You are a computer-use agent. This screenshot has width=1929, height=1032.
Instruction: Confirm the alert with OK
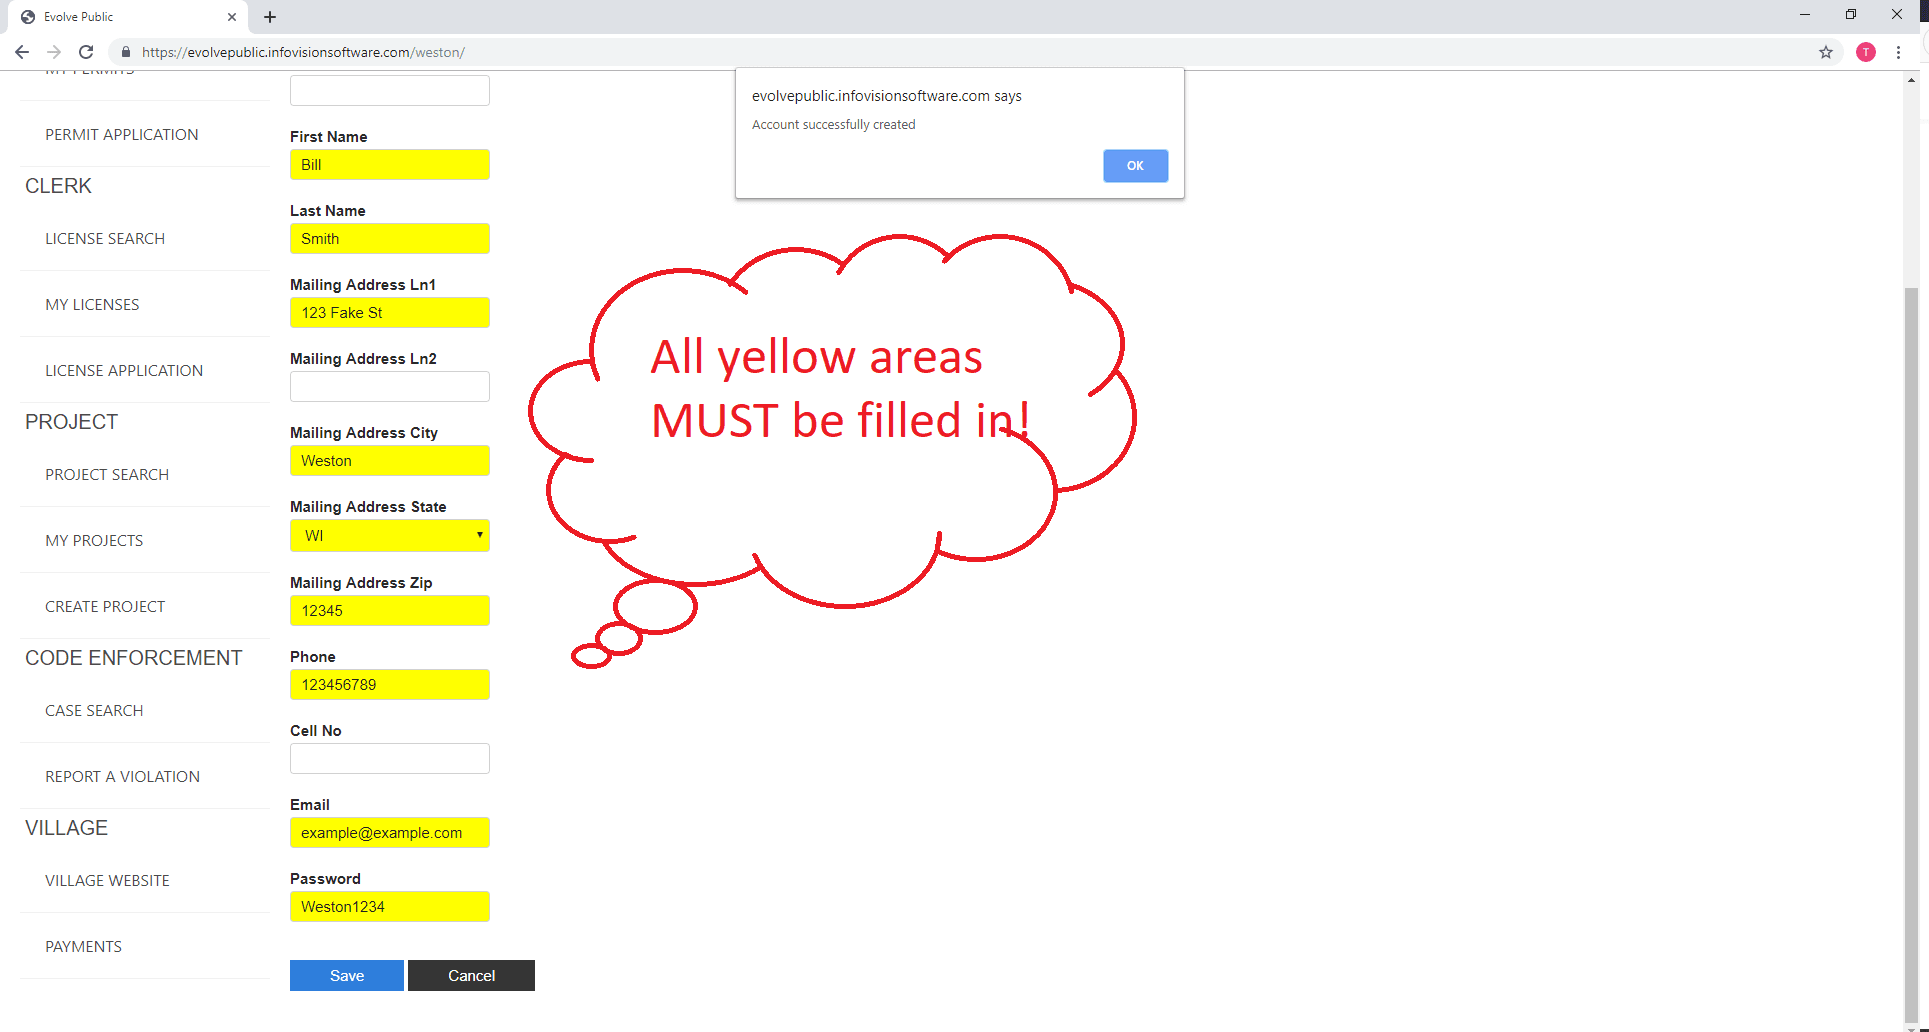(x=1135, y=166)
